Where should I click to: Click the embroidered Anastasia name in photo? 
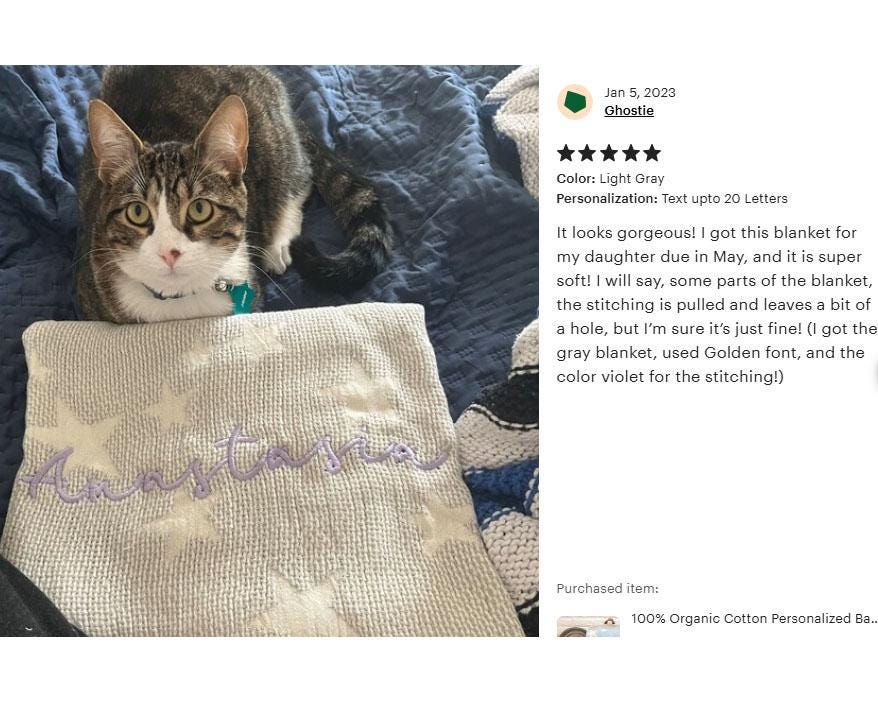235,464
